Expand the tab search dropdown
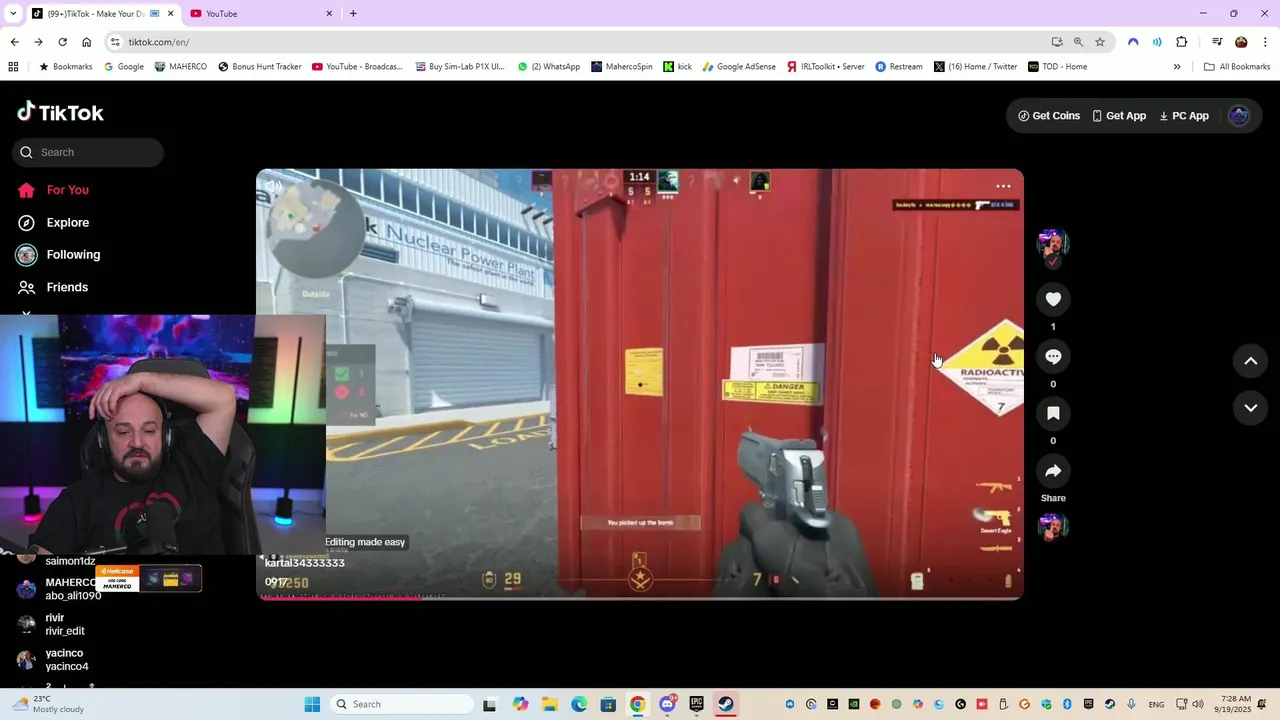 (x=12, y=14)
